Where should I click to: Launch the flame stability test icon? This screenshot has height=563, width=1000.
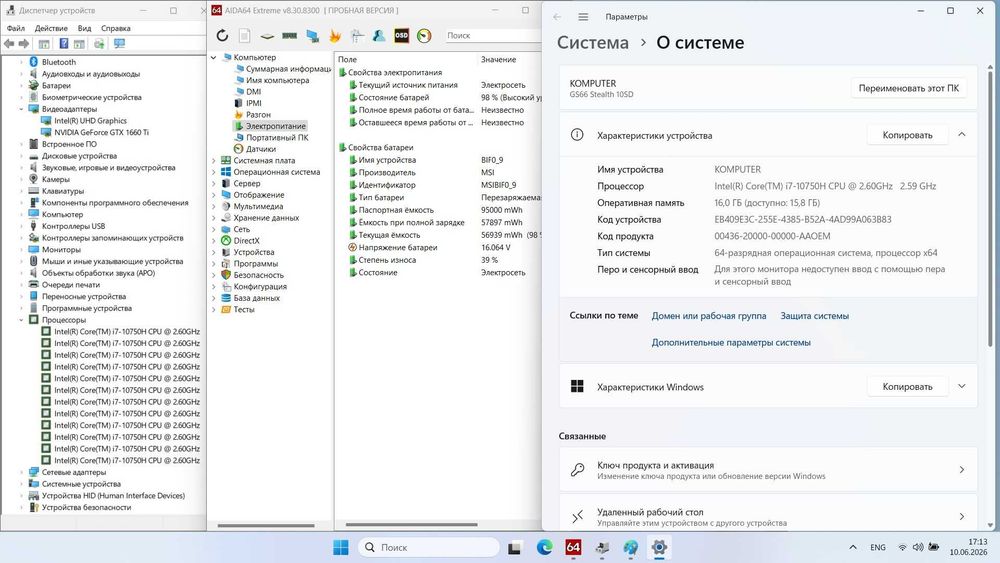[x=334, y=36]
